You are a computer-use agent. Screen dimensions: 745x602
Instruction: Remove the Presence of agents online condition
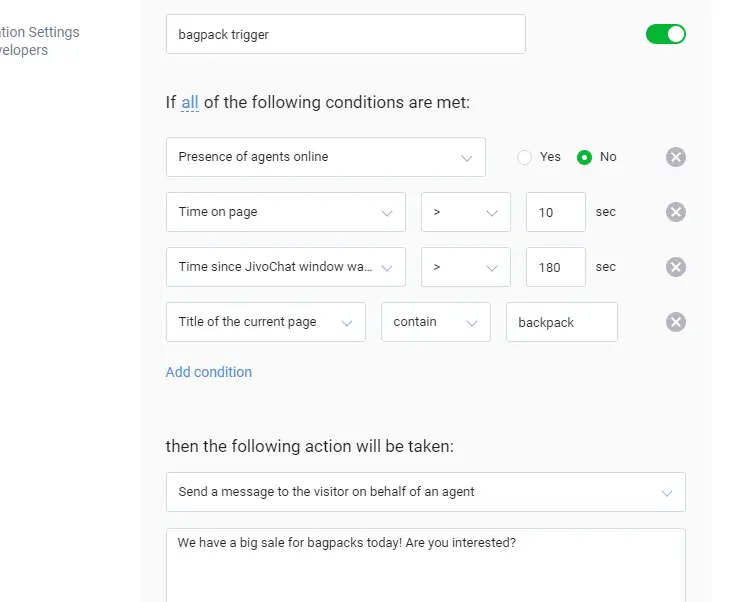(676, 157)
